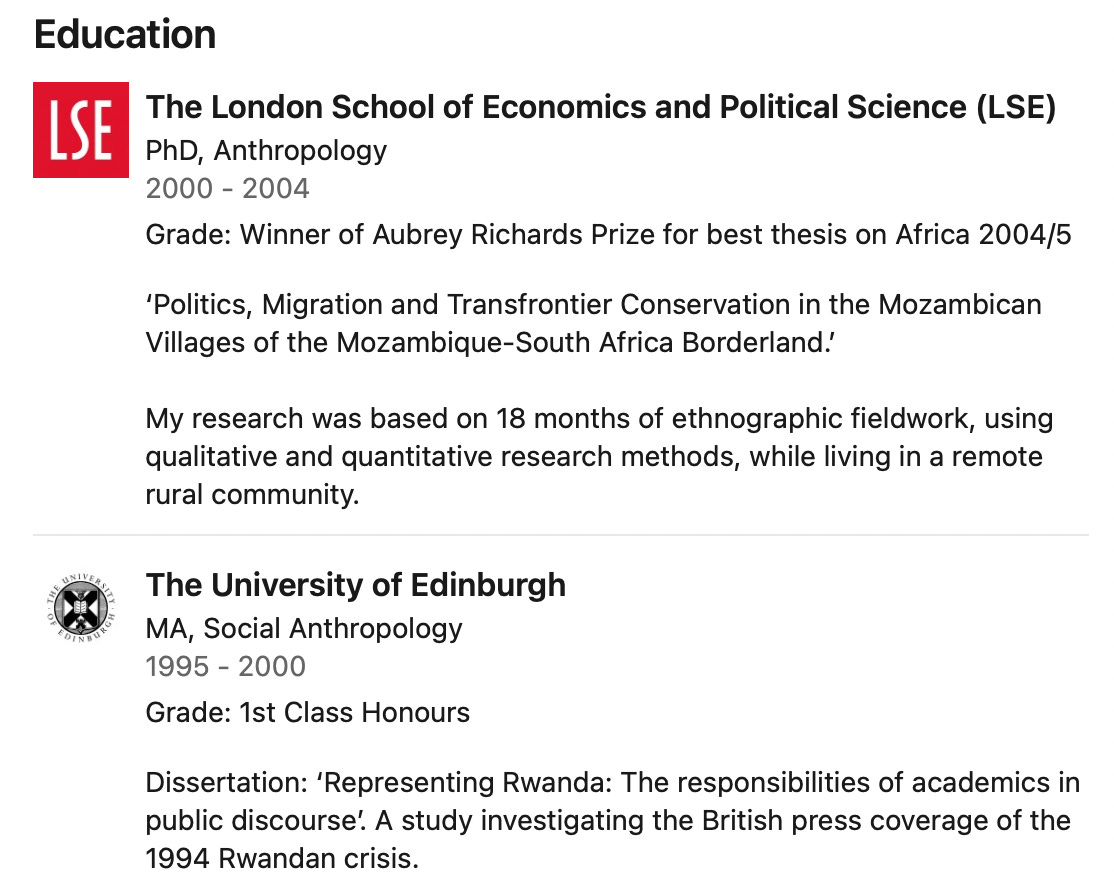
Task: Open The London School of Economics link
Action: tap(600, 108)
